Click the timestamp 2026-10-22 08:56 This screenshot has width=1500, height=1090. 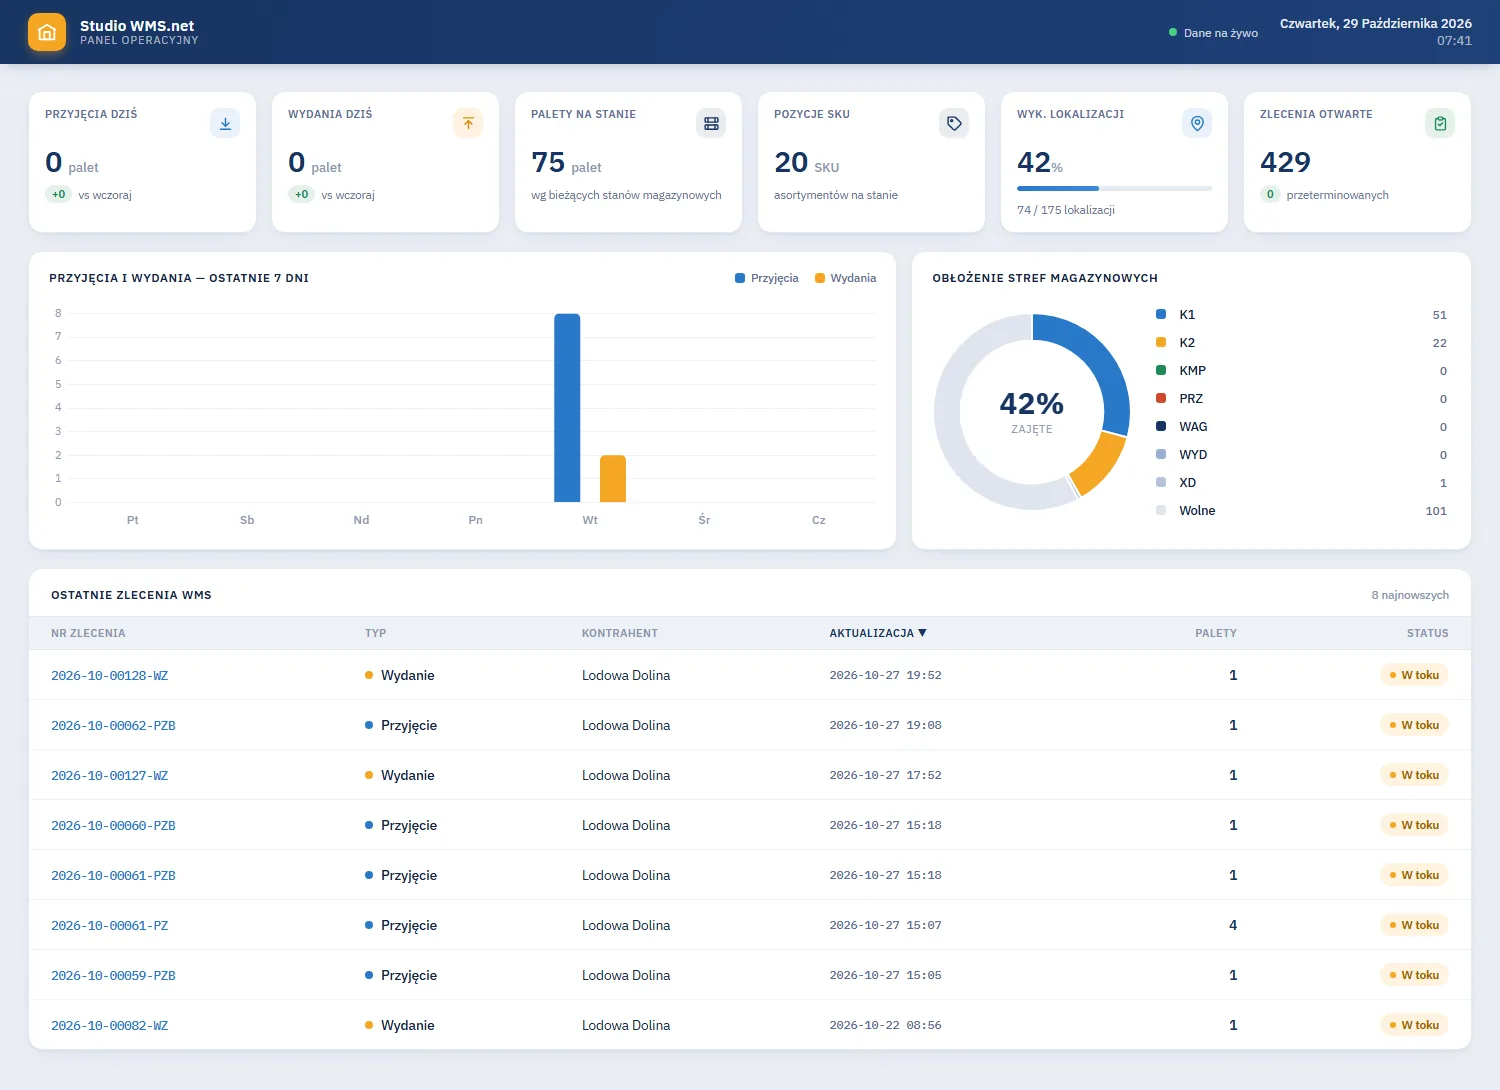[885, 1025]
